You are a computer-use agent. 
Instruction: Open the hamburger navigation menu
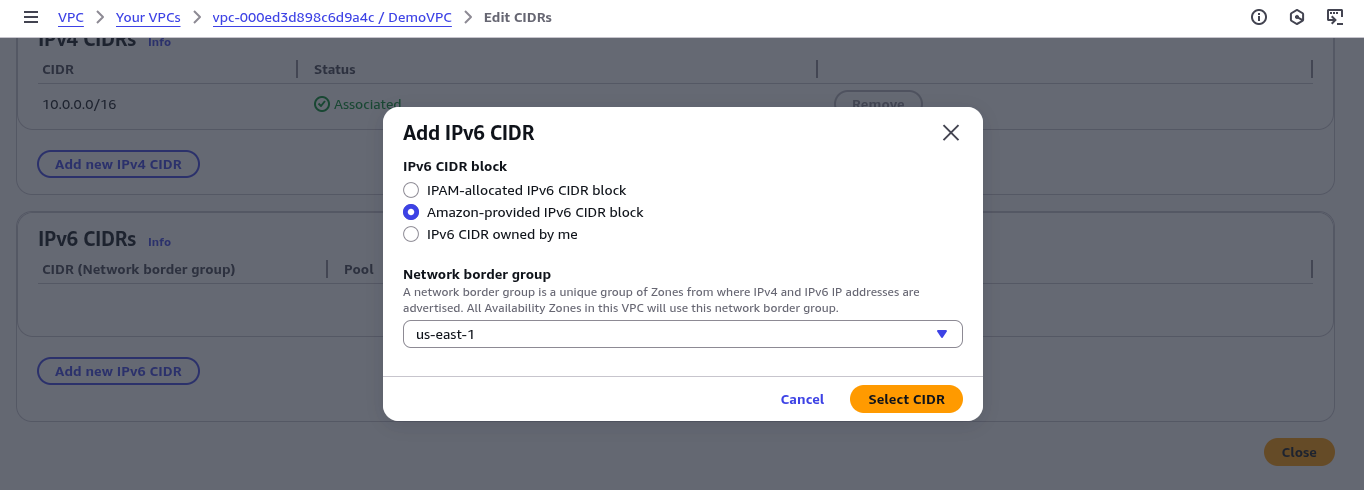pos(30,17)
